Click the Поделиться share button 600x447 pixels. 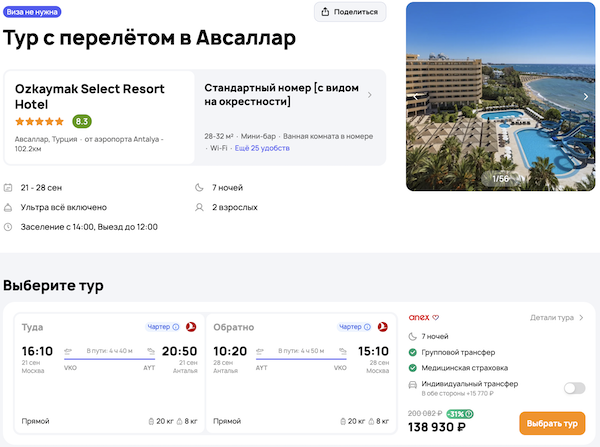[350, 12]
